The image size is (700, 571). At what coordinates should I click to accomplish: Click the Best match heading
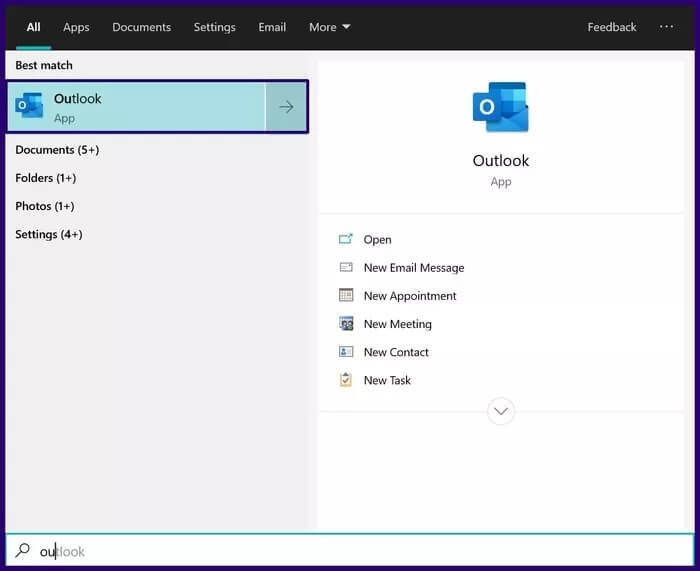[44, 65]
